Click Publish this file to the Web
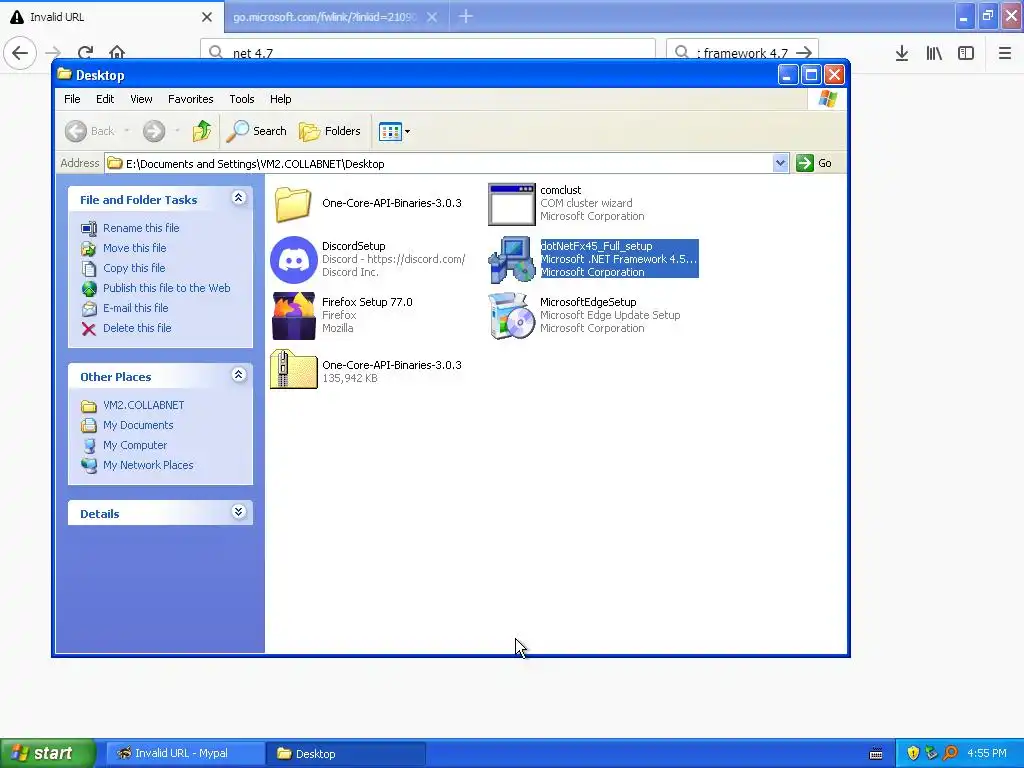Viewport: 1024px width, 768px height. (x=167, y=288)
